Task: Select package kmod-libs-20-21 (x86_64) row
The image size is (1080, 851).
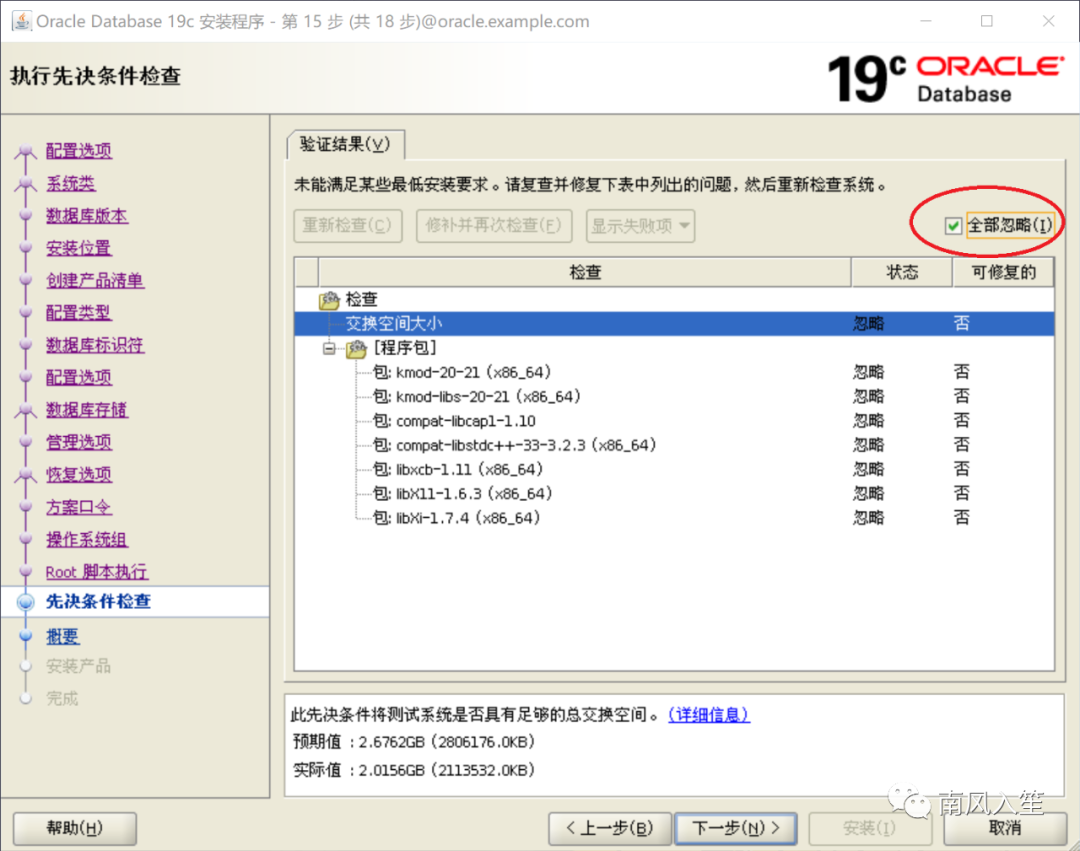Action: click(x=674, y=397)
